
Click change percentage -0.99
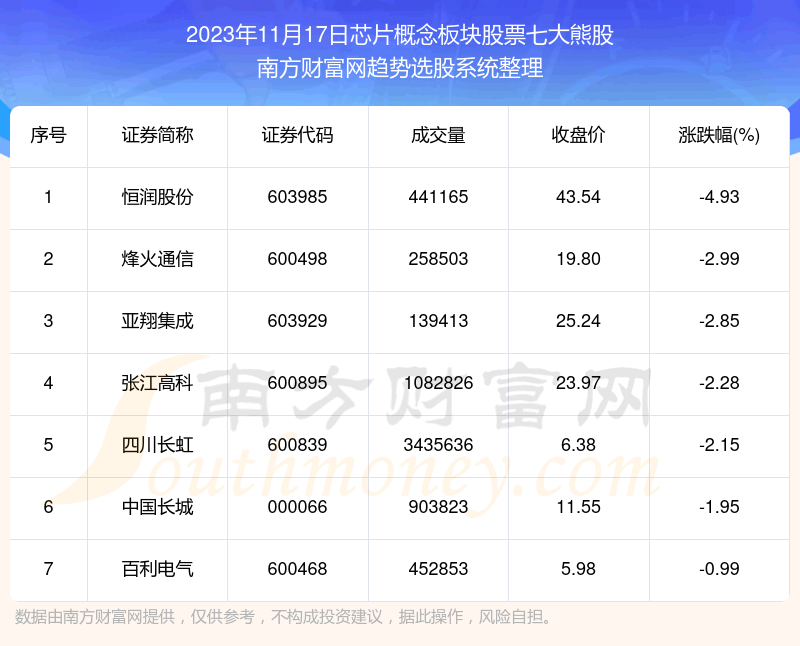click(719, 569)
